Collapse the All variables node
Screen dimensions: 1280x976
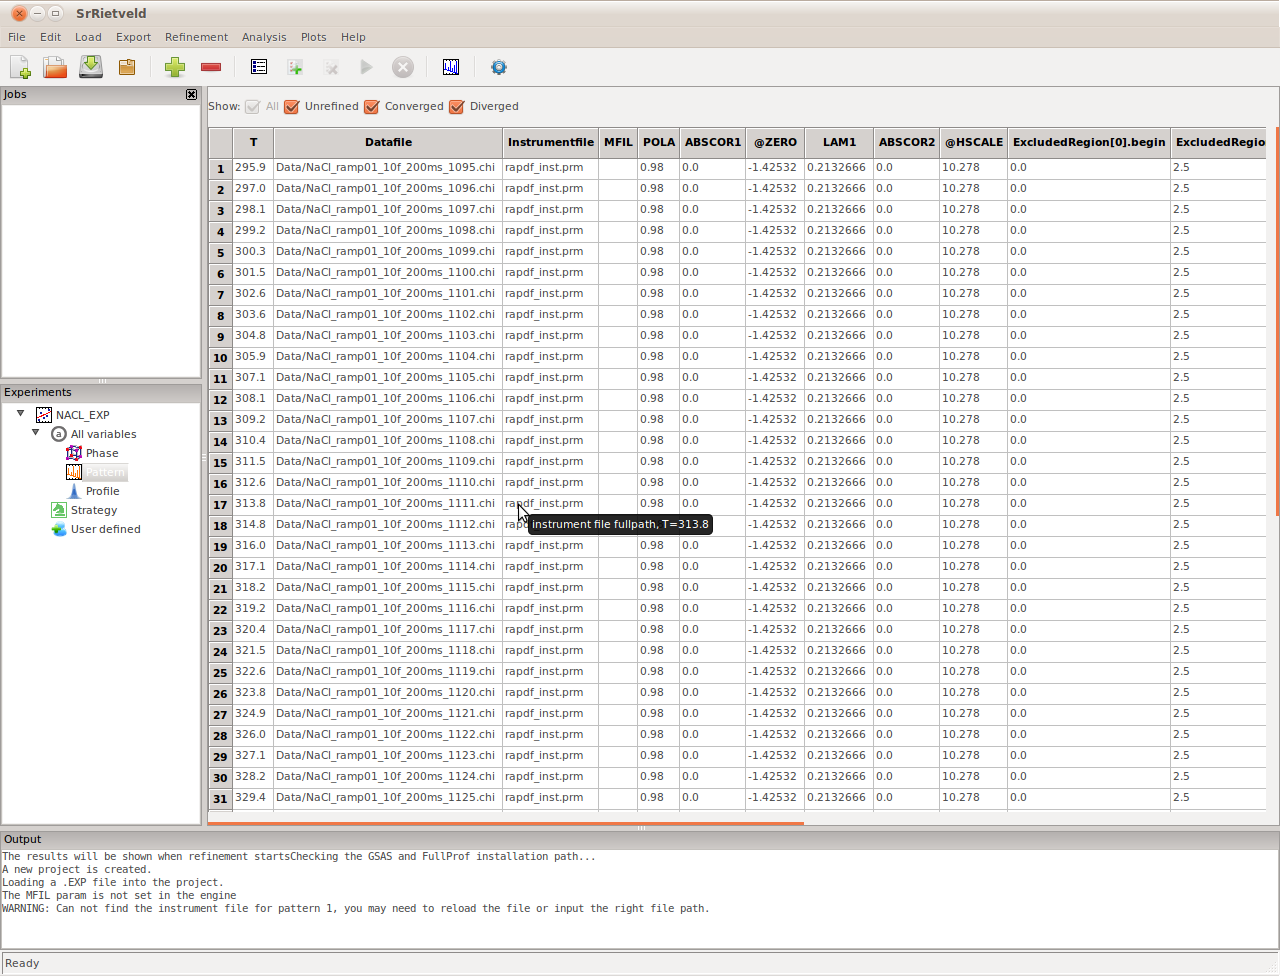(37, 433)
